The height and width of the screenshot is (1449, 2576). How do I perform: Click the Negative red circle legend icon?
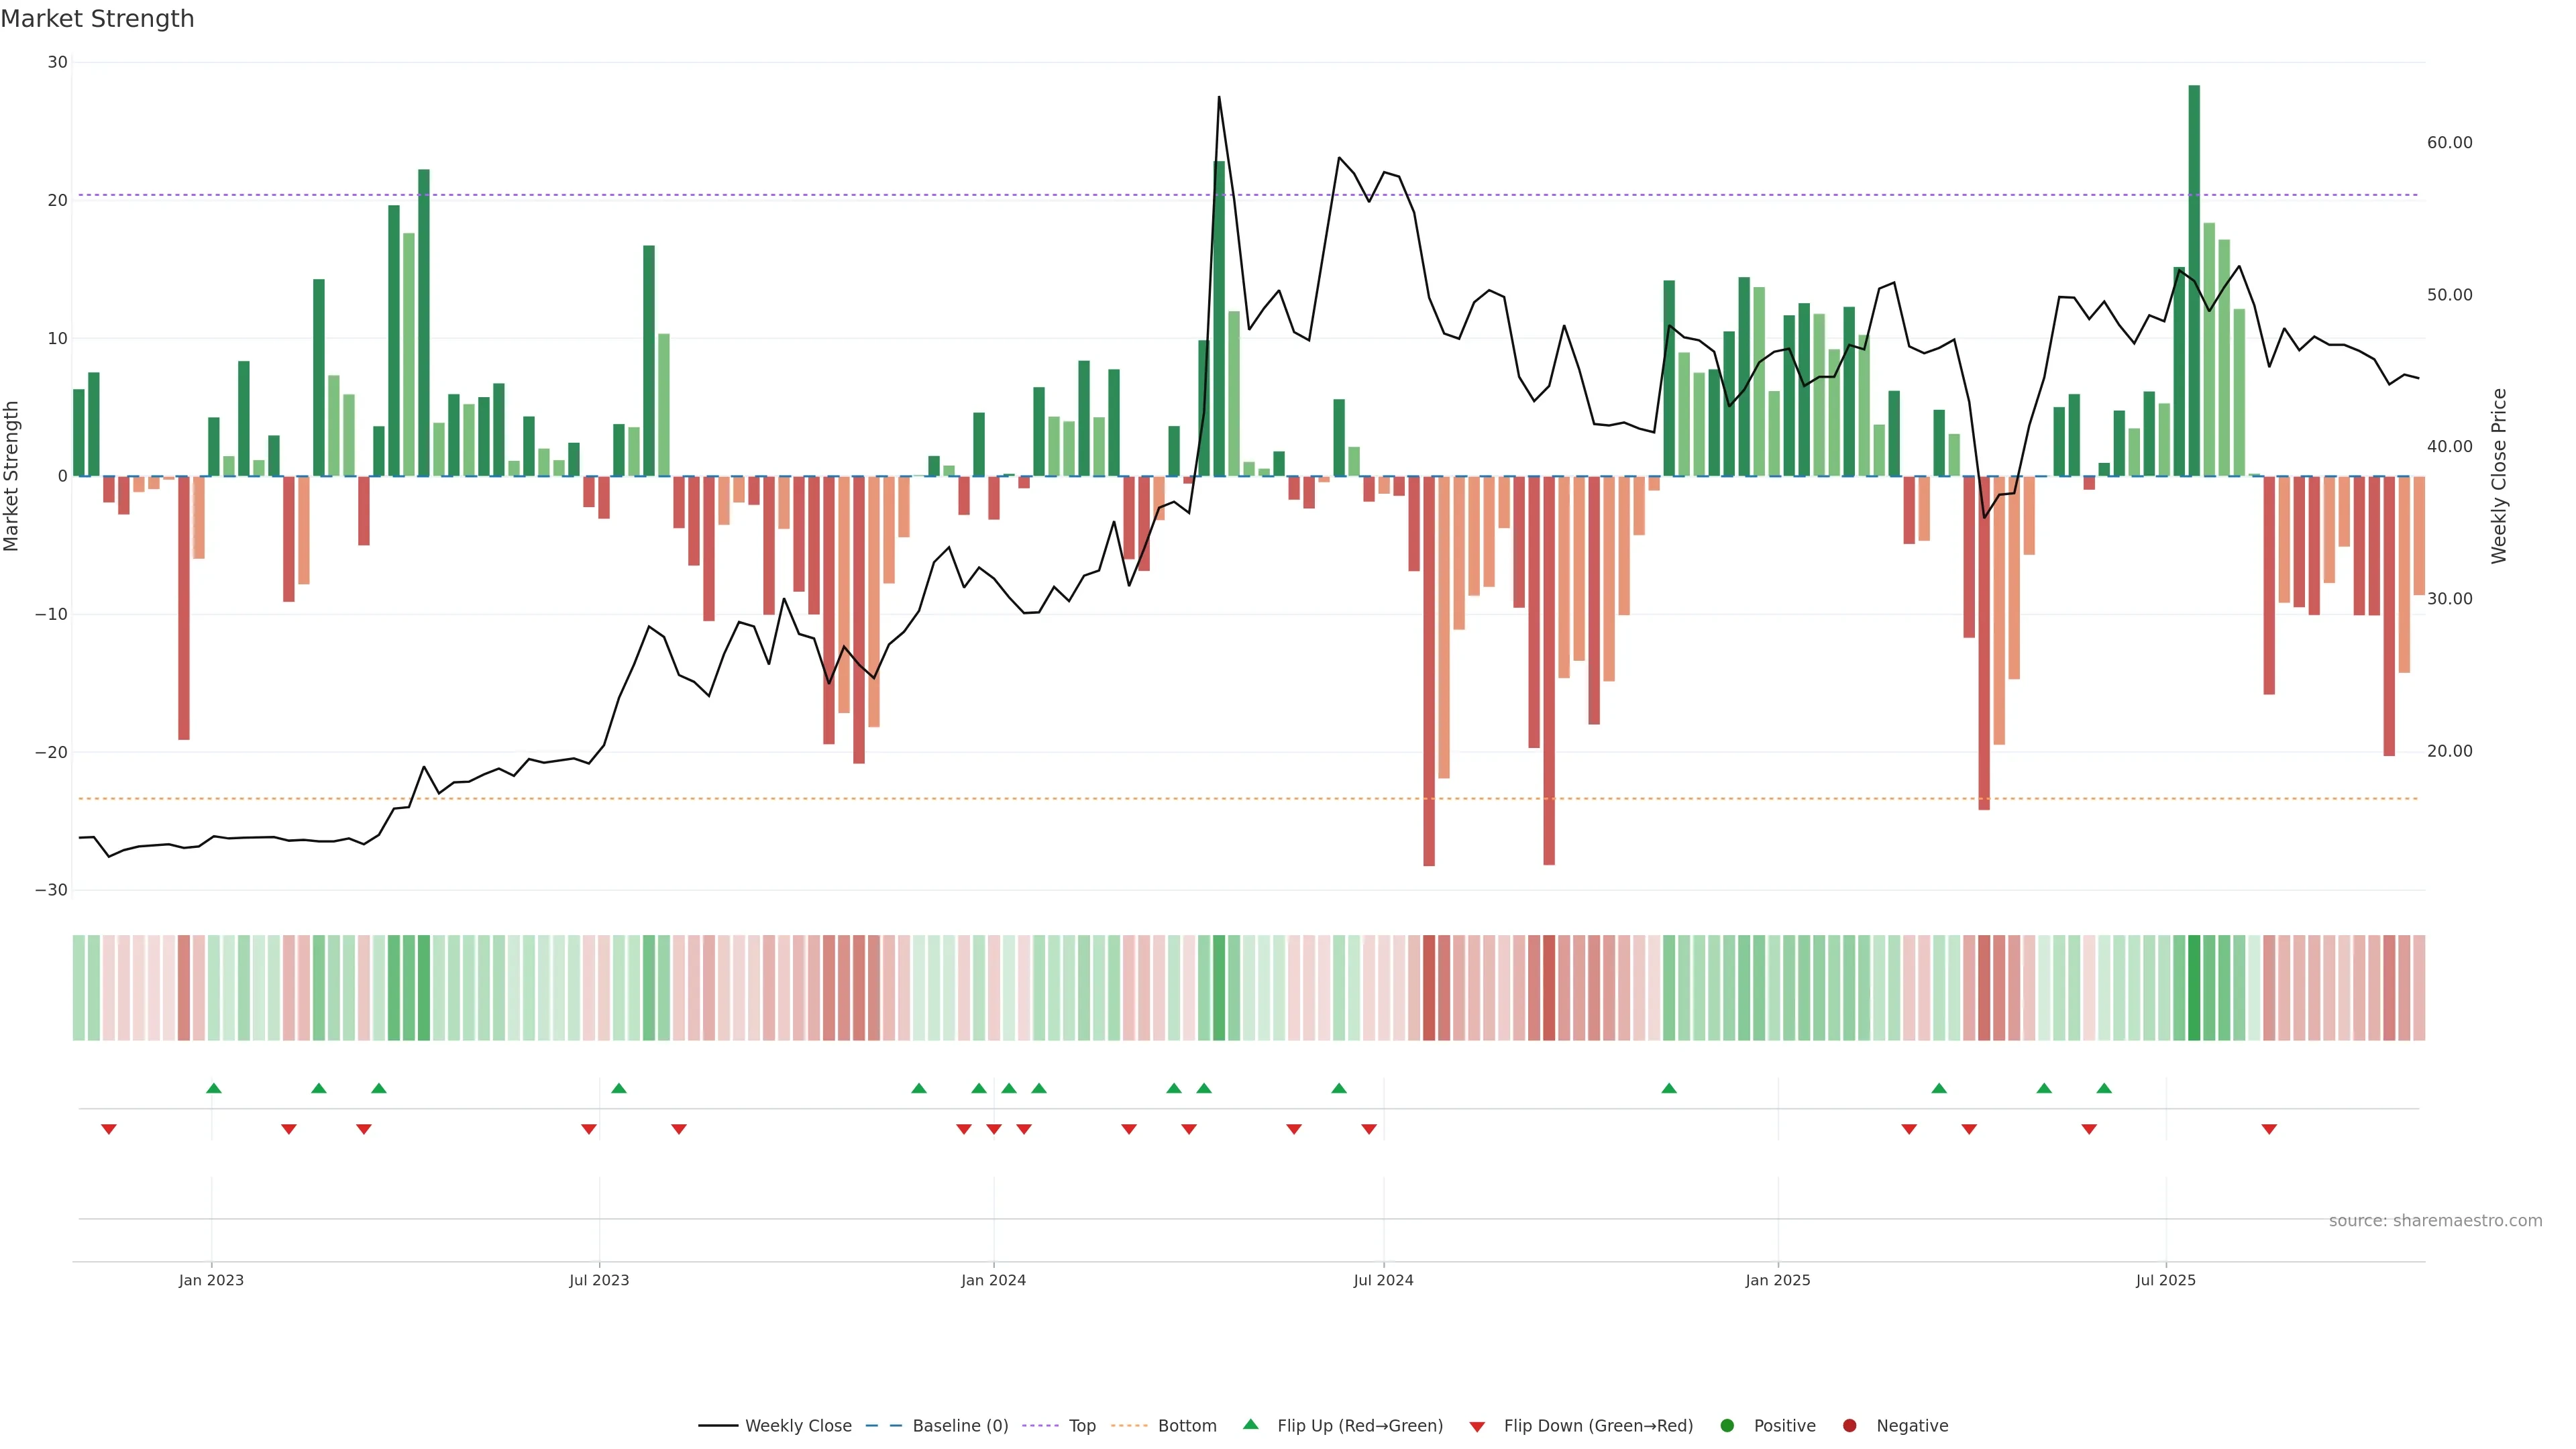pos(1849,1425)
